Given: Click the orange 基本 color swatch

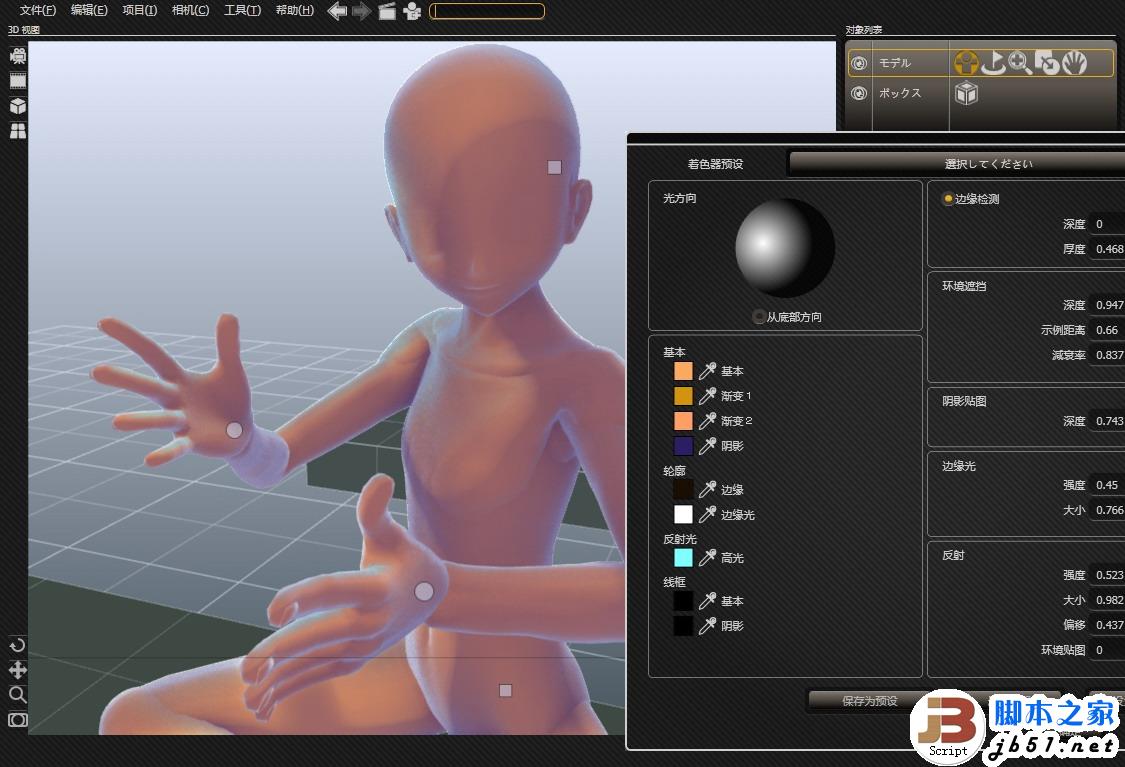Looking at the screenshot, I should [682, 371].
